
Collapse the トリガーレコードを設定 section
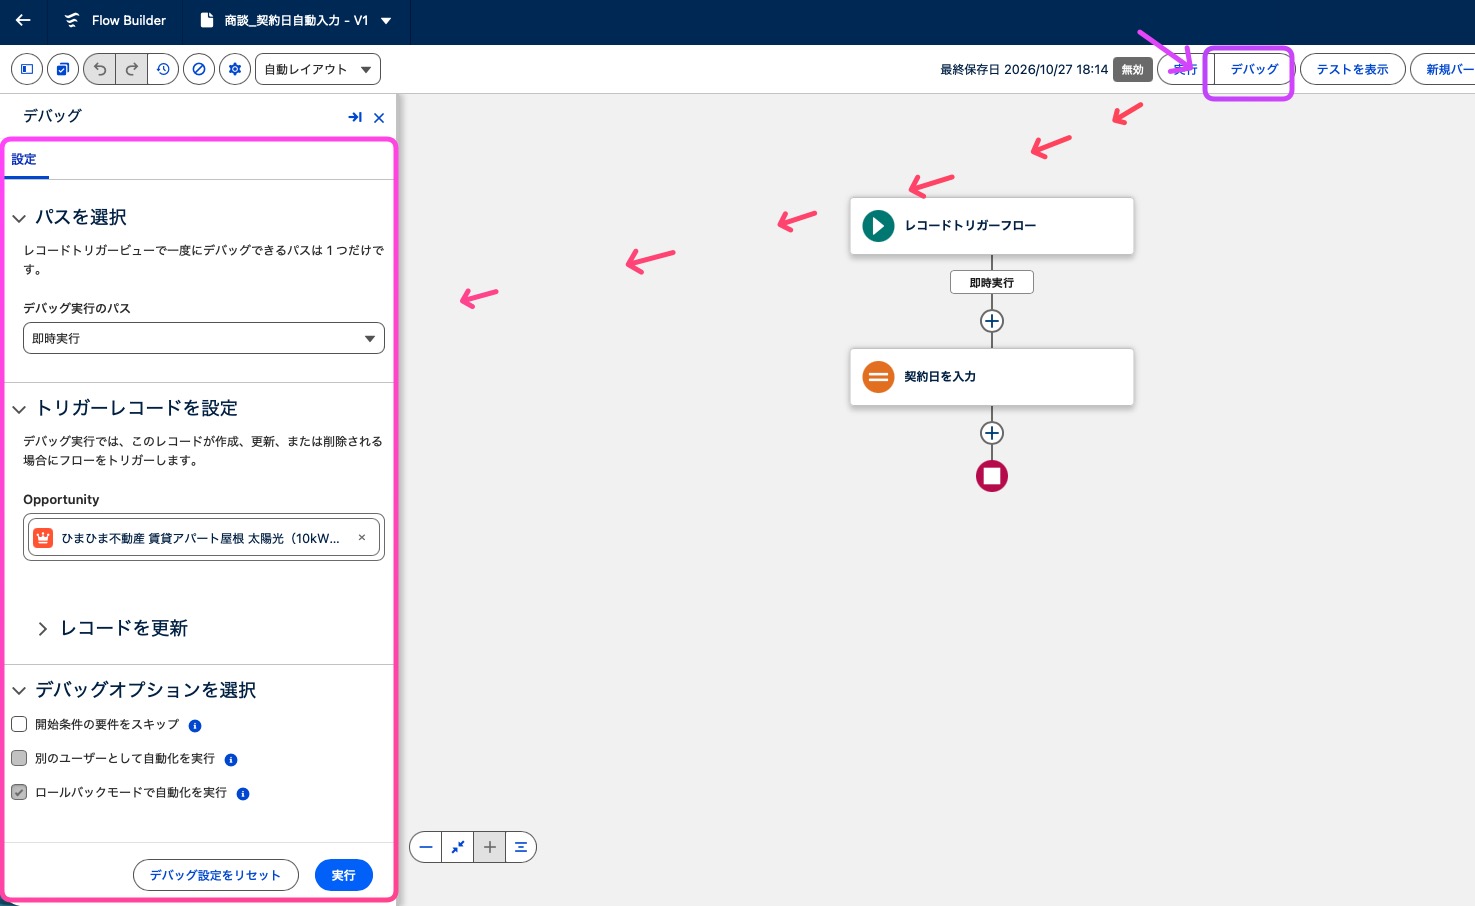pos(19,409)
